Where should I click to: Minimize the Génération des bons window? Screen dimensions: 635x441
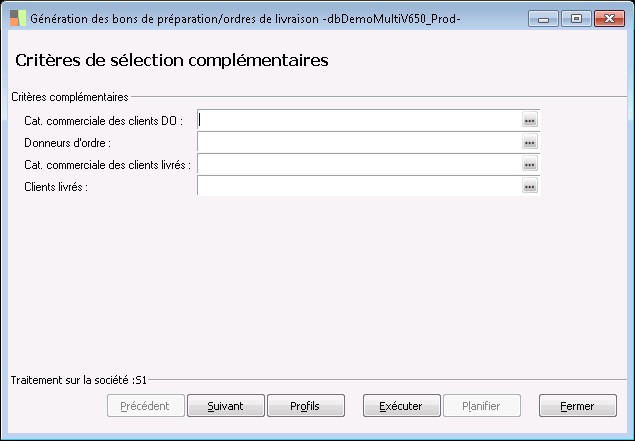click(544, 19)
